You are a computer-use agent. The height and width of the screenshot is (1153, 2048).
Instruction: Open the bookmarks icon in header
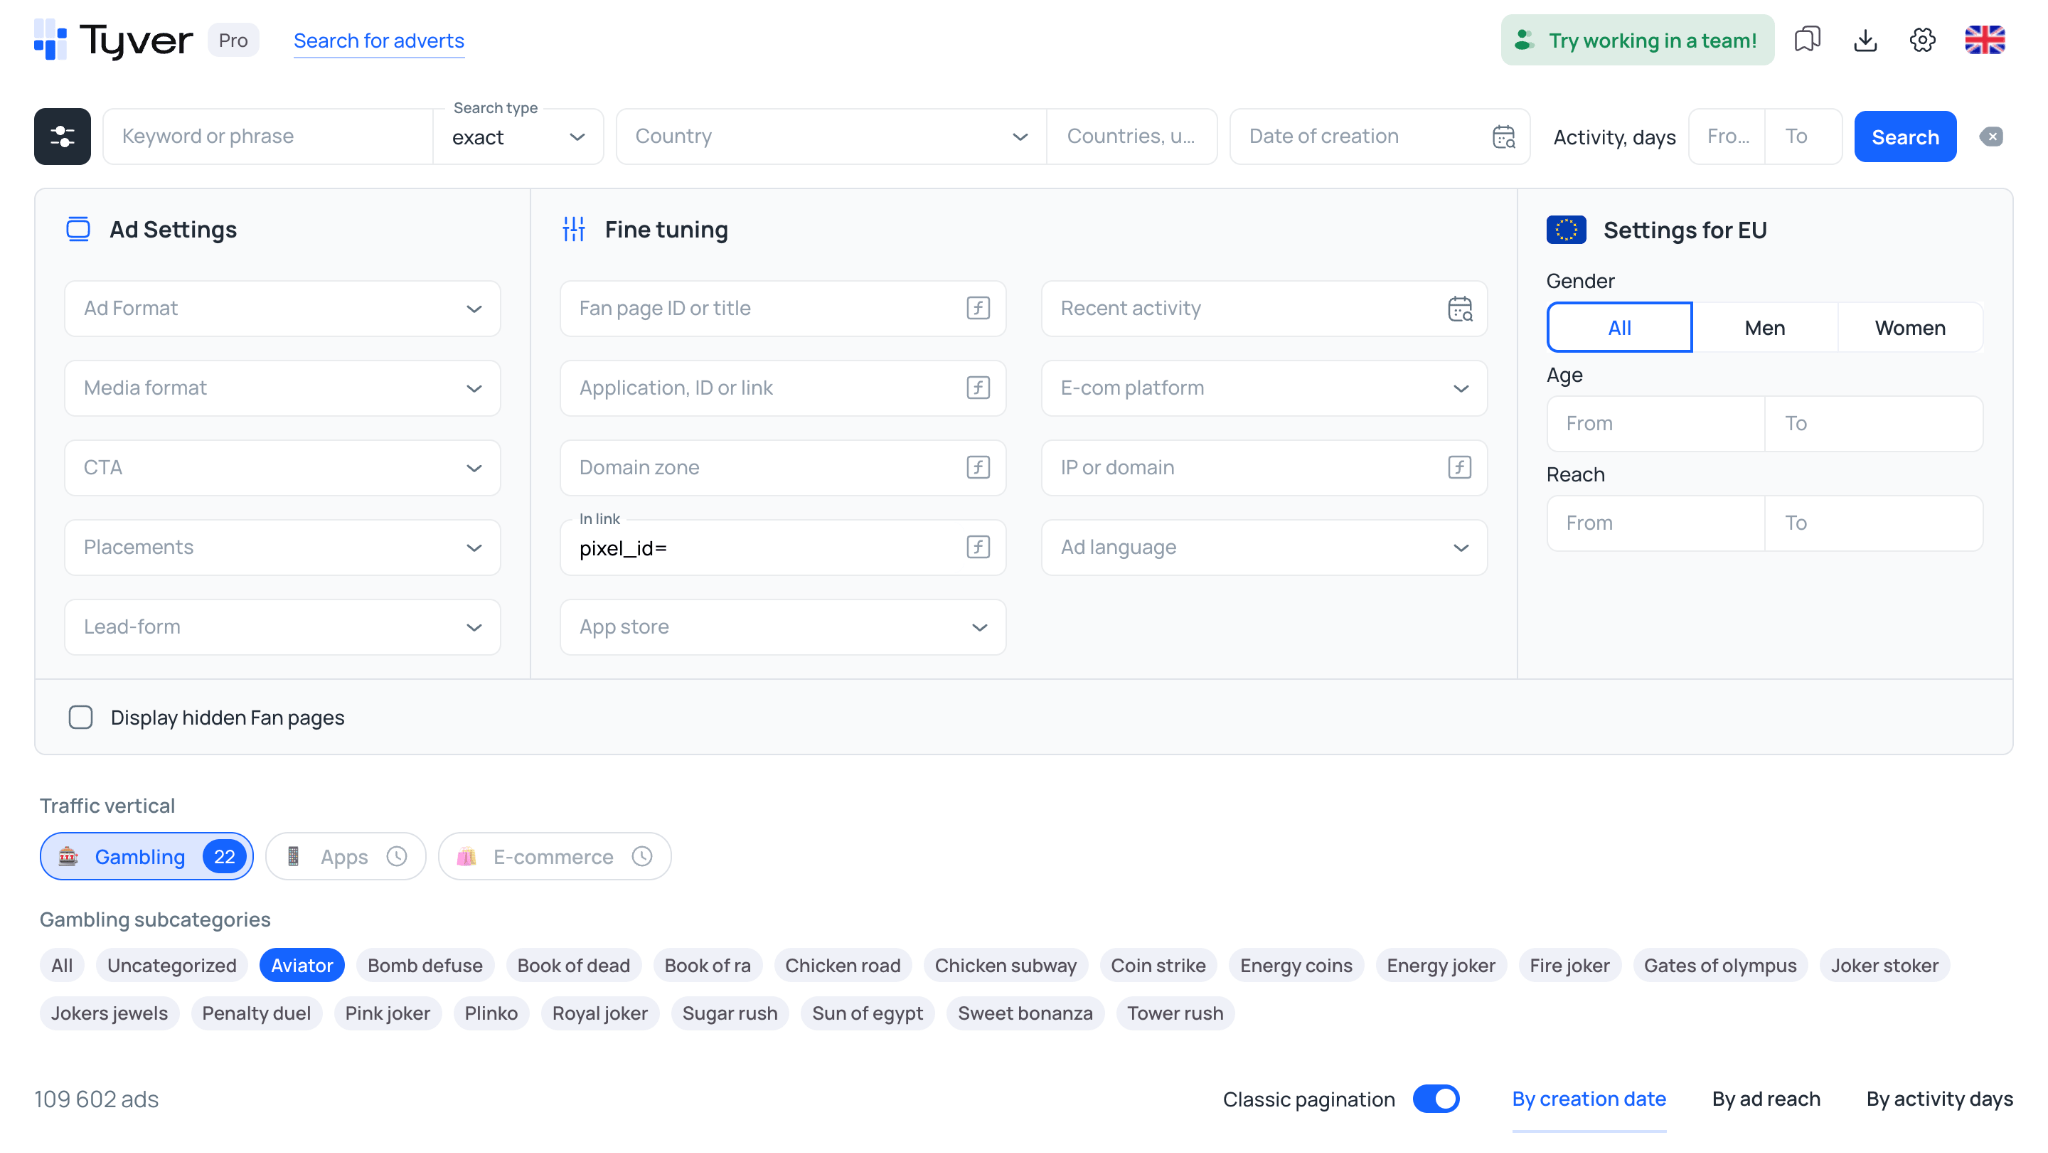coord(1807,40)
